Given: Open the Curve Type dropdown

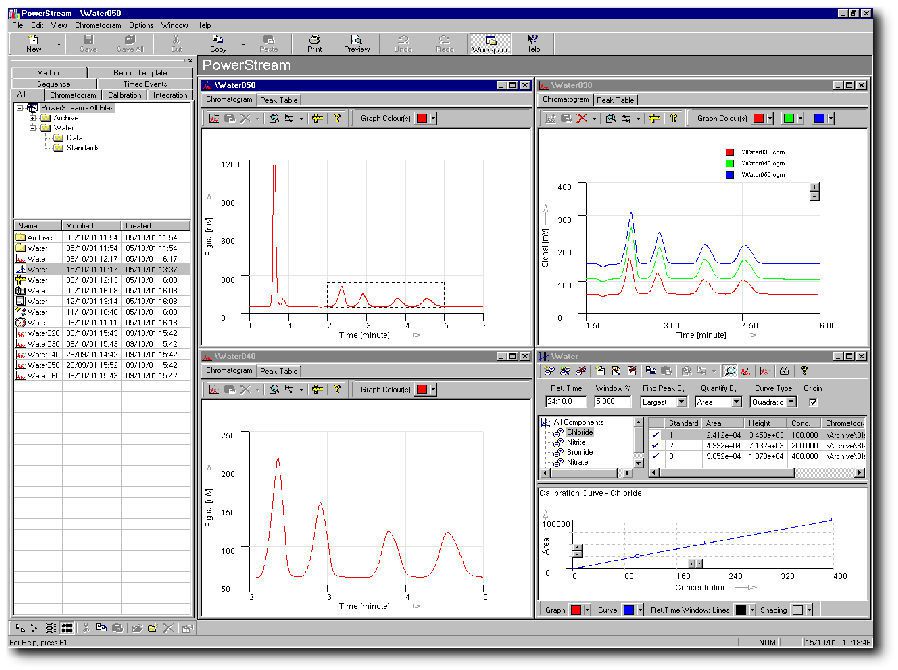Looking at the screenshot, I should pos(790,402).
